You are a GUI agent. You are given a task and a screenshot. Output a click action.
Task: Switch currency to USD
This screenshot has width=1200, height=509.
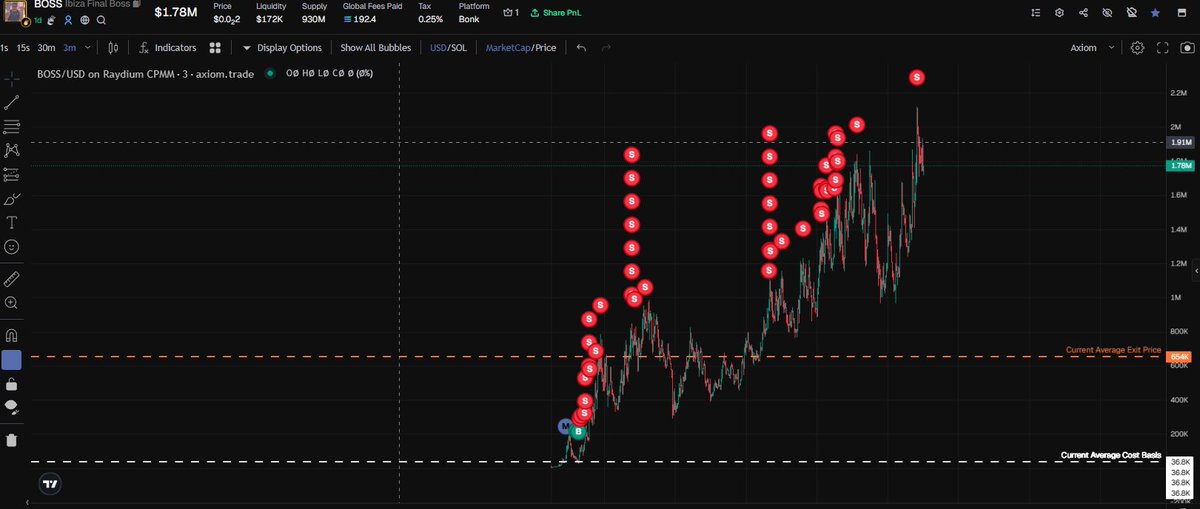coord(438,47)
